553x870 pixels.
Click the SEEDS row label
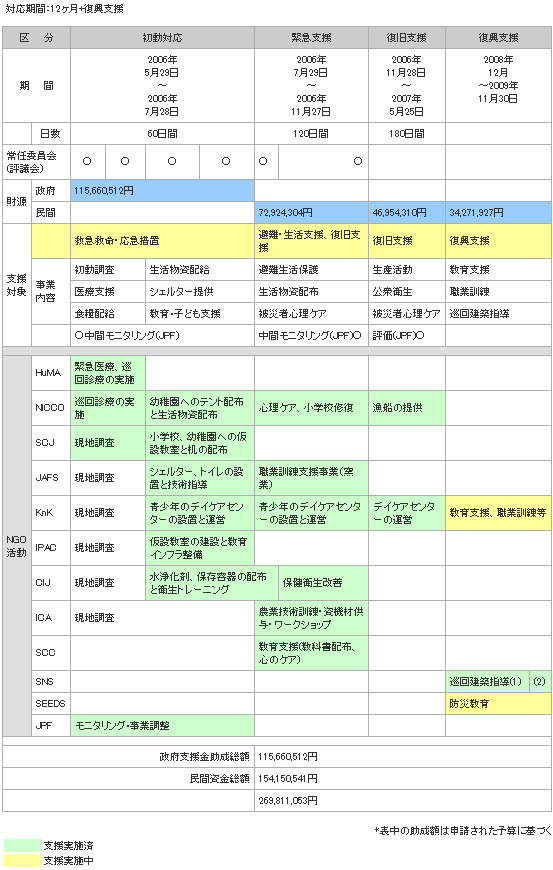tap(50, 704)
